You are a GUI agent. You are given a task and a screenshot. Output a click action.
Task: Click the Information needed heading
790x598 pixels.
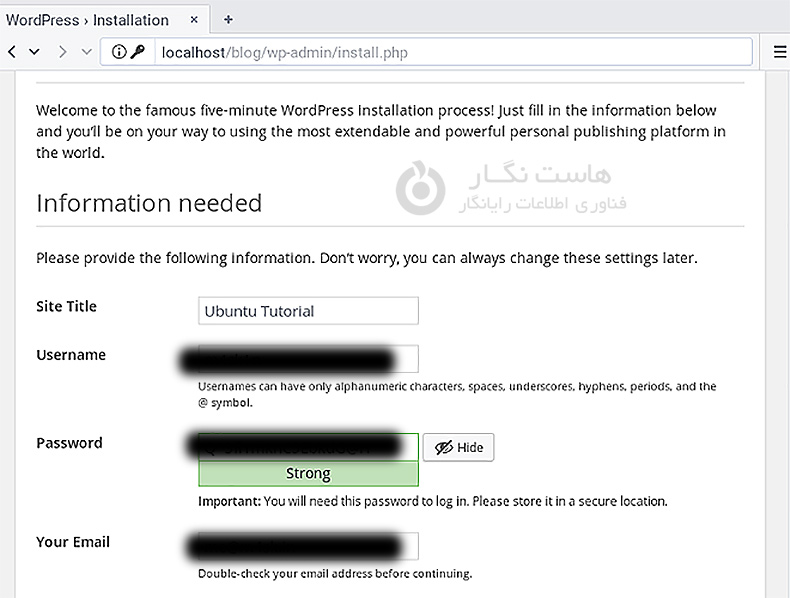coord(149,203)
